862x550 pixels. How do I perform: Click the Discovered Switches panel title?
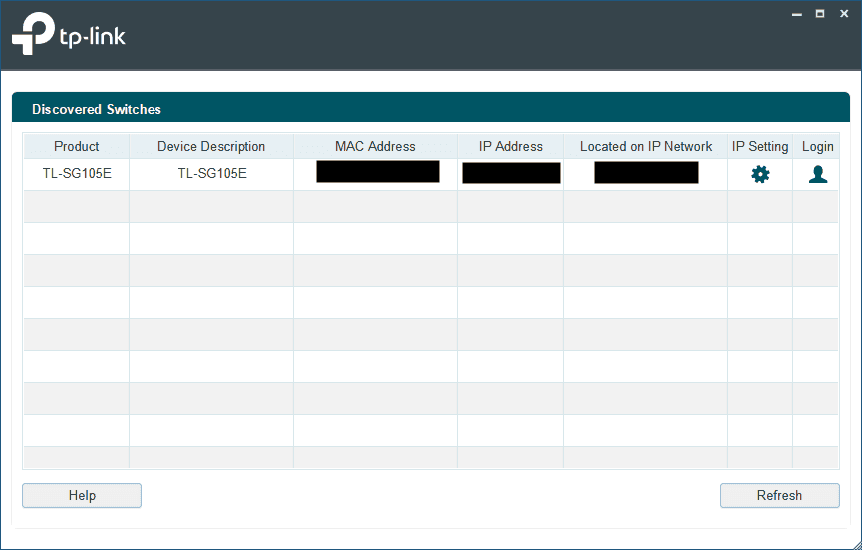click(96, 109)
